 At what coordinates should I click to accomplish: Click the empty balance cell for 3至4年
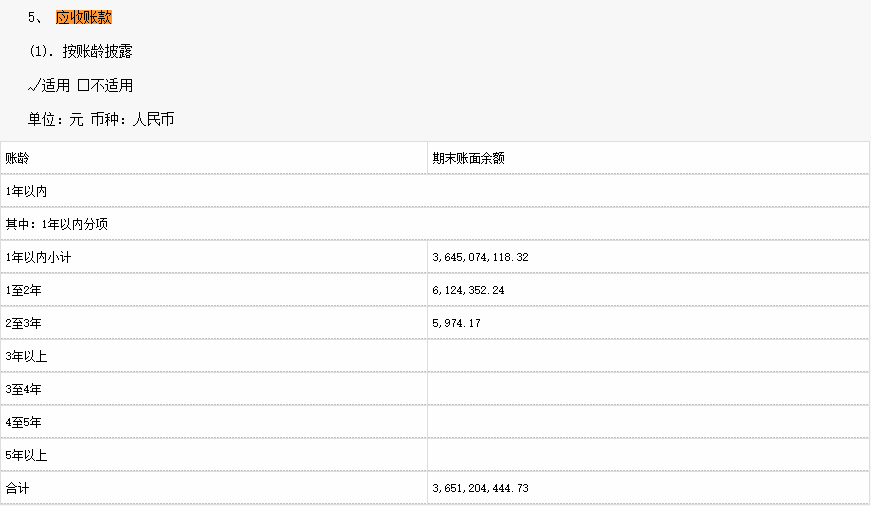(x=648, y=389)
